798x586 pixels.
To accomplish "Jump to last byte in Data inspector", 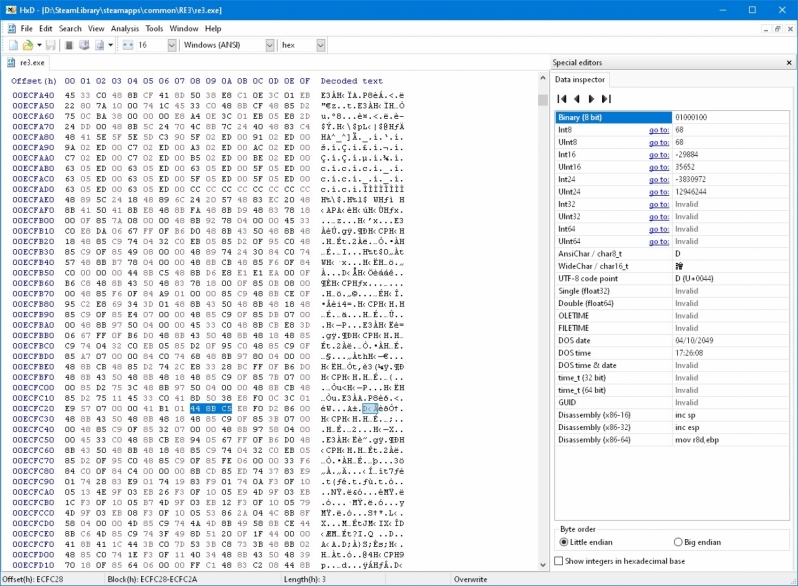I will 606,99.
